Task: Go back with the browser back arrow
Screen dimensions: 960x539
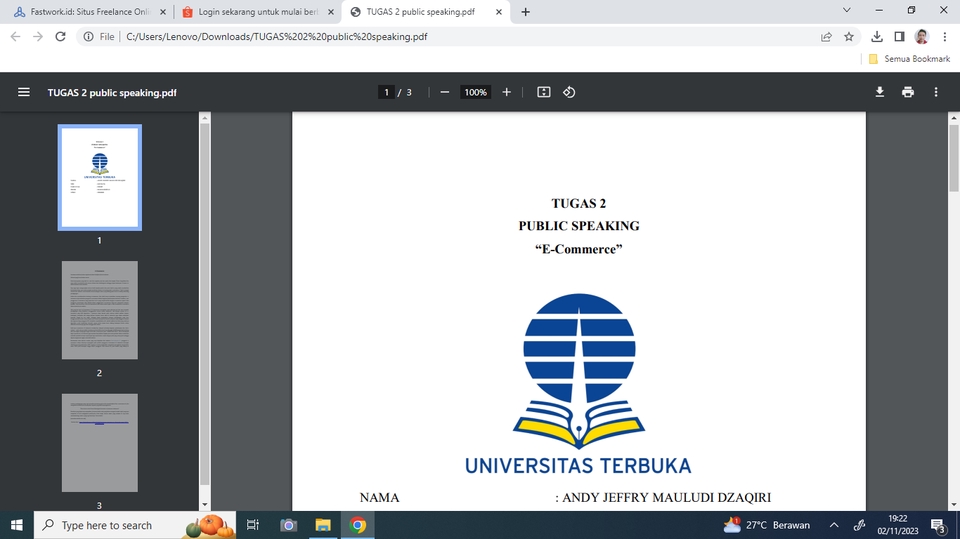Action: [x=15, y=37]
